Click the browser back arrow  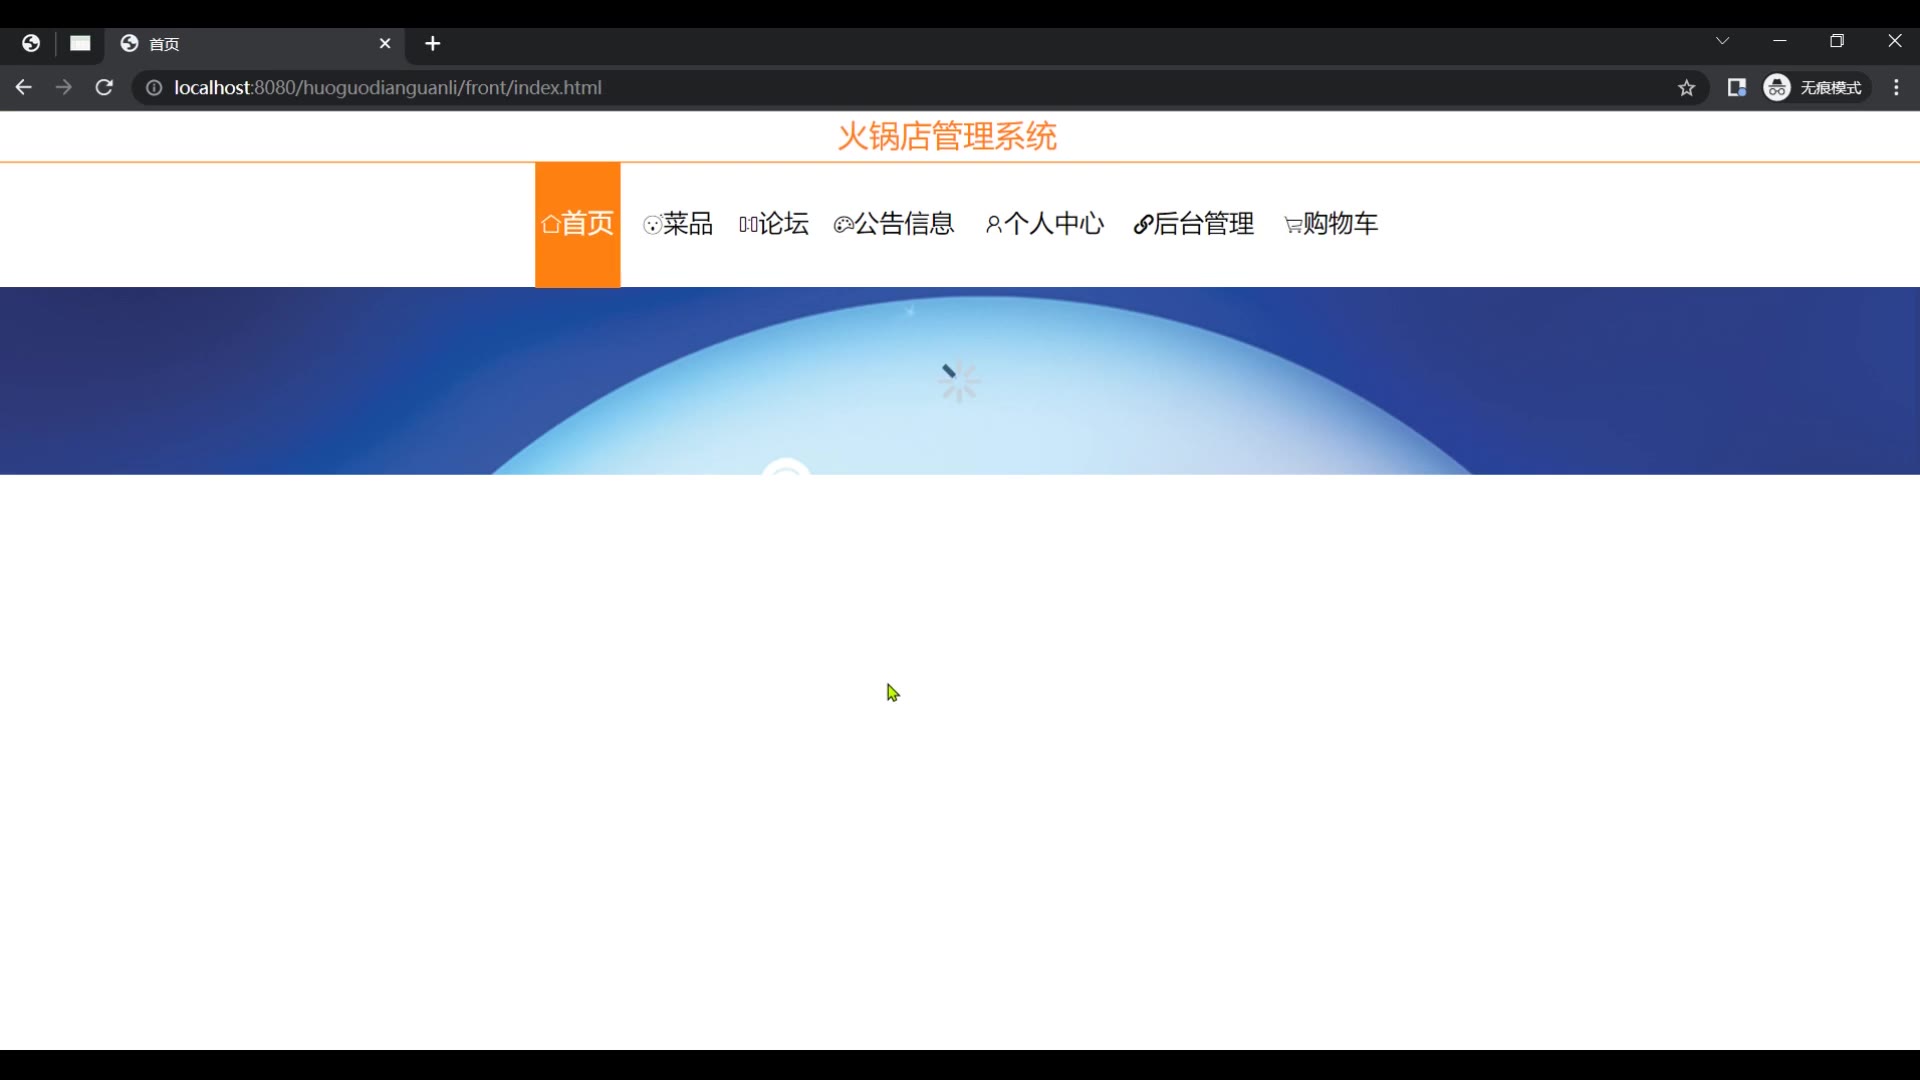coord(24,88)
